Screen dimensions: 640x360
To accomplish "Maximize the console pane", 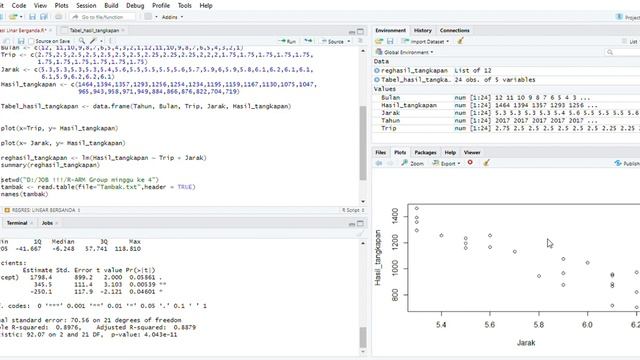I will [x=360, y=223].
